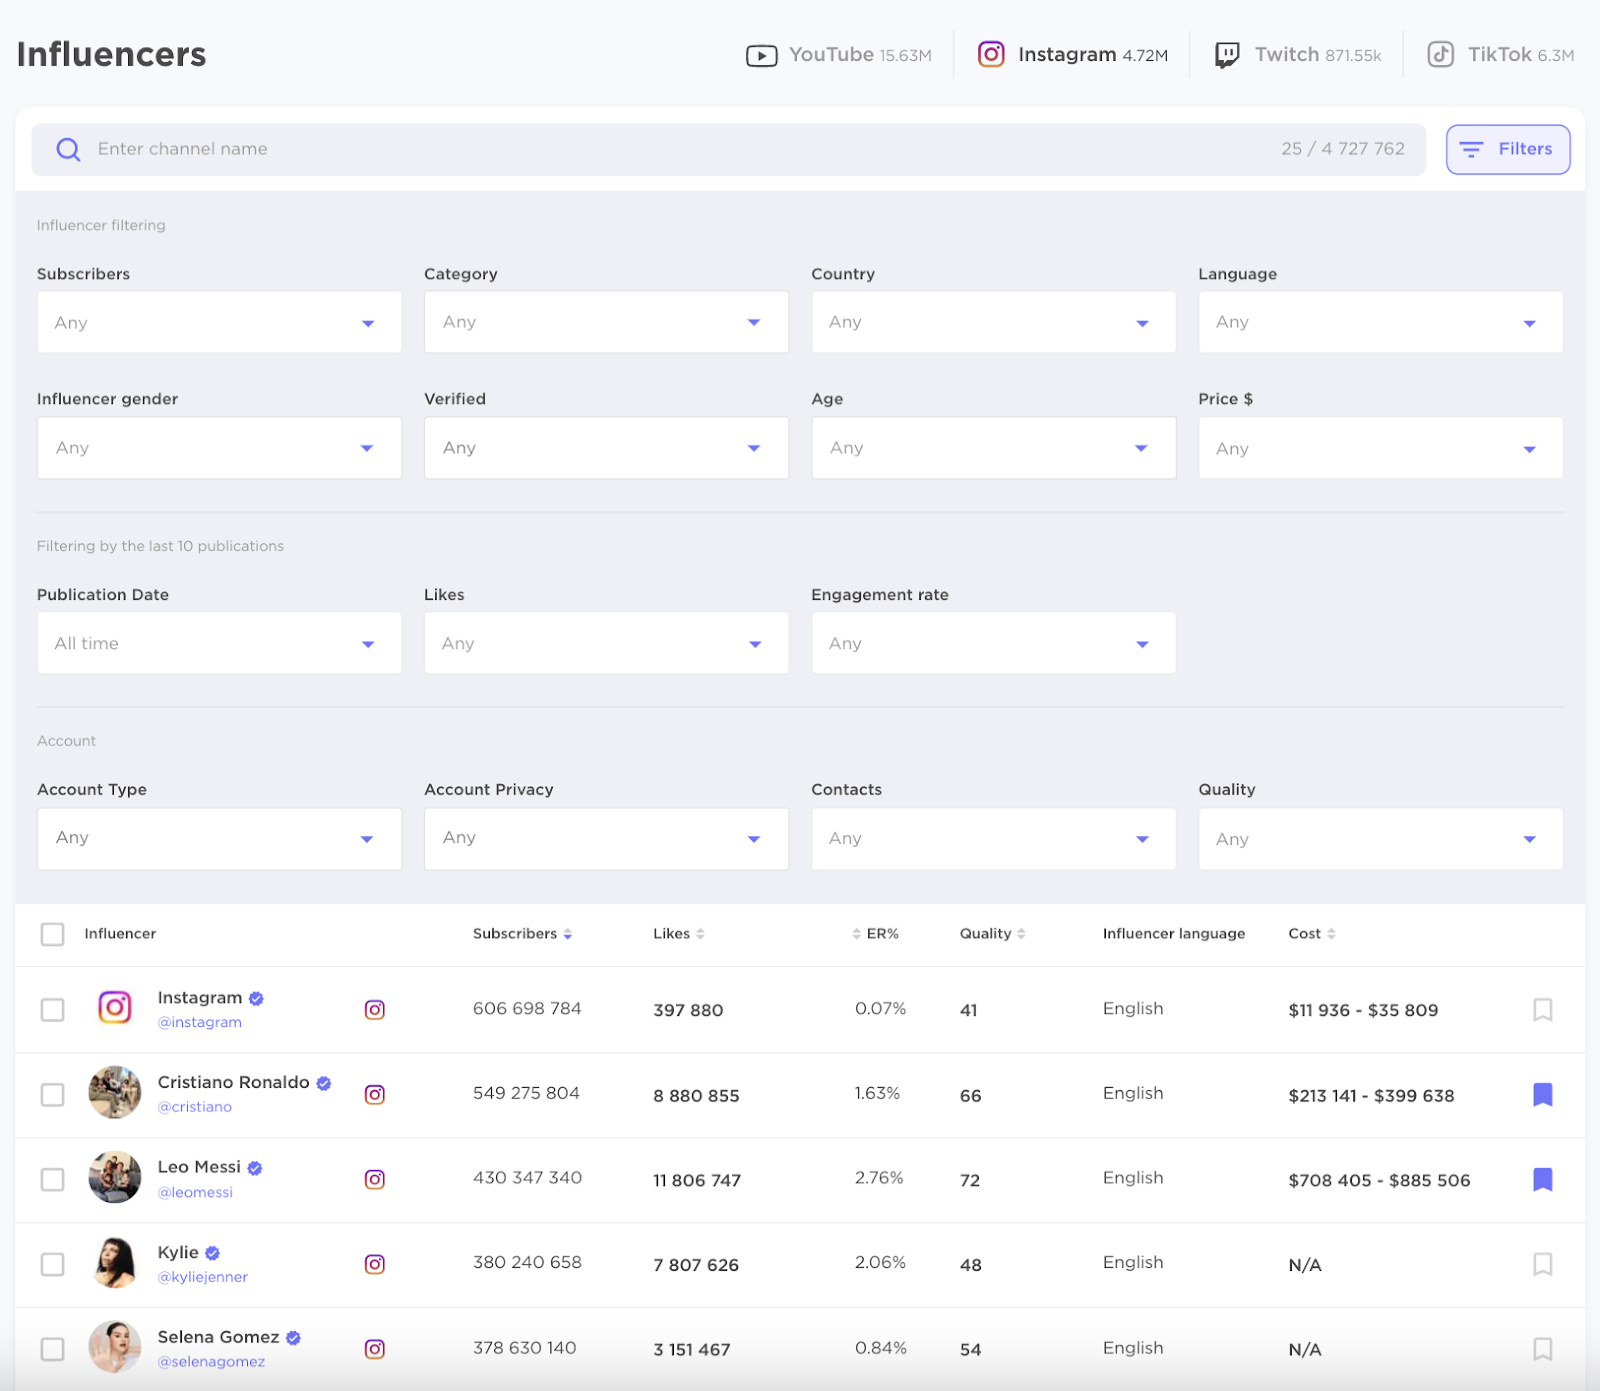
Task: Open the @leomessi handle link
Action: click(x=195, y=1192)
